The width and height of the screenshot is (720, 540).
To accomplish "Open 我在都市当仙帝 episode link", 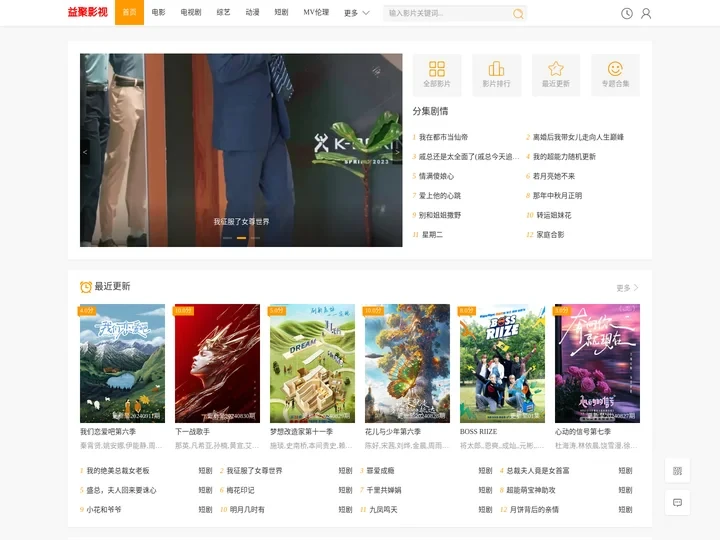I will (444, 137).
